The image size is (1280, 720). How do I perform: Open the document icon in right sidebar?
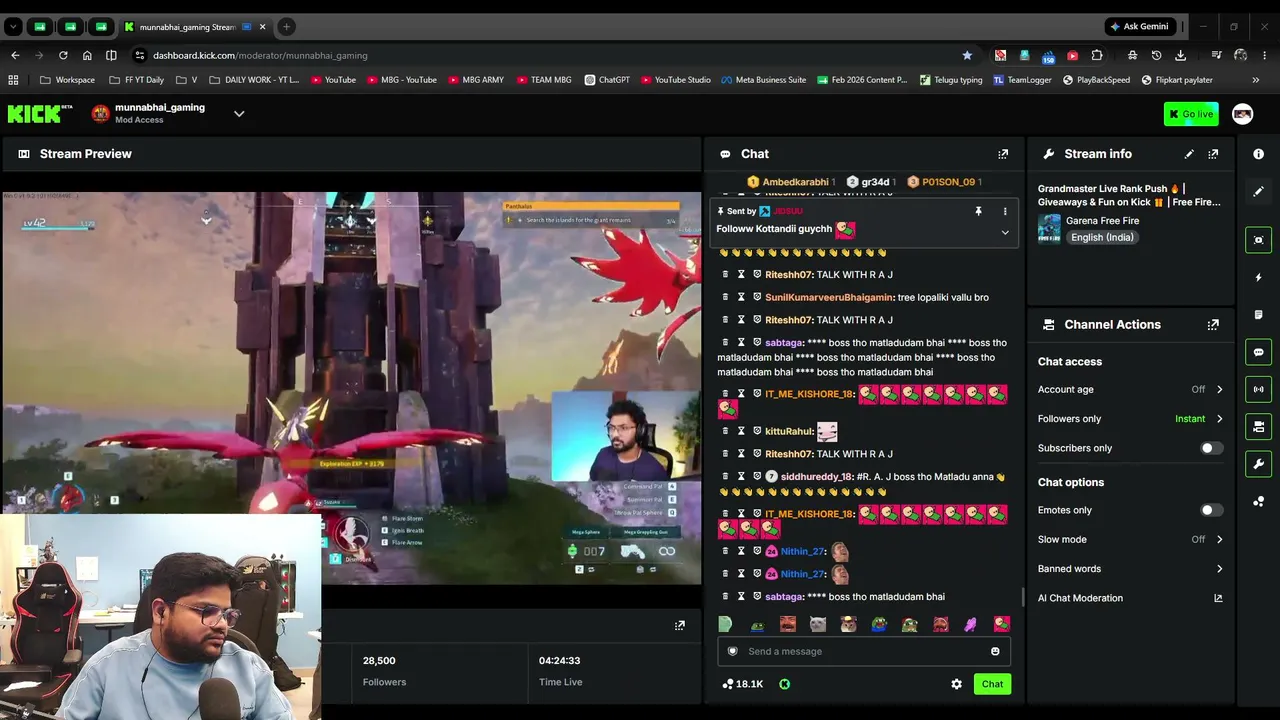(x=1259, y=315)
